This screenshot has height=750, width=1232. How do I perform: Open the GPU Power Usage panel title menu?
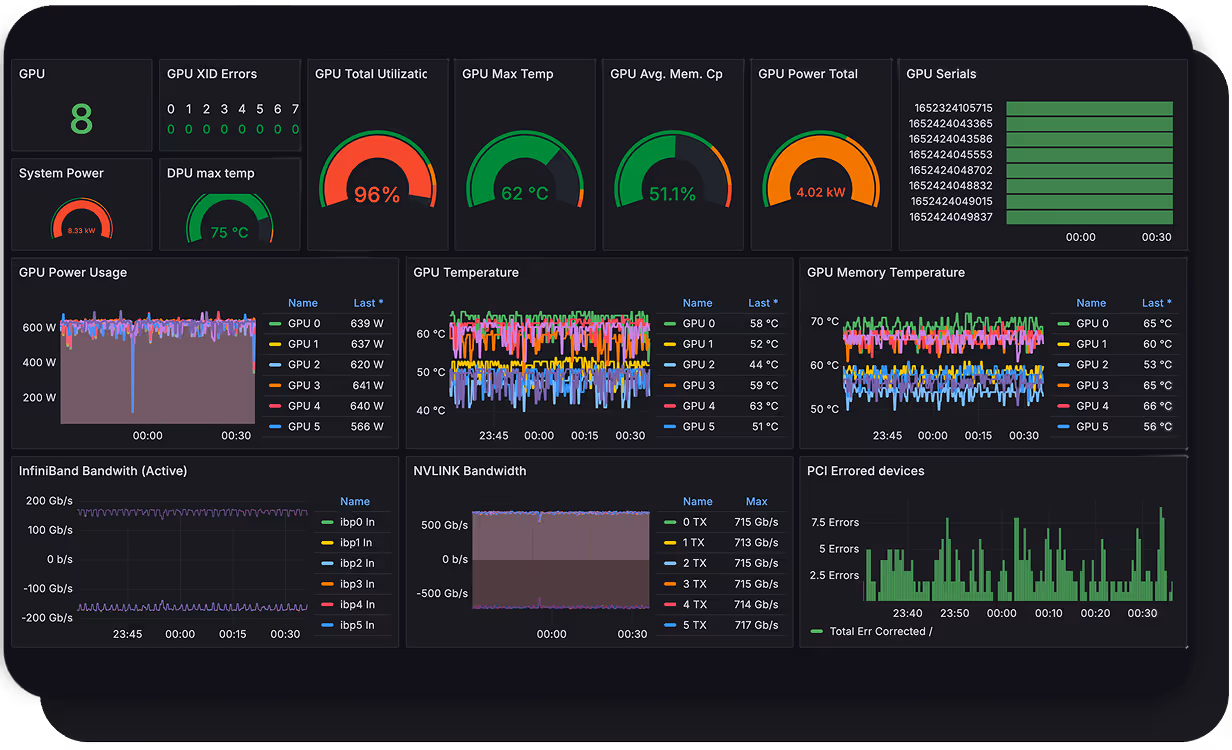(73, 272)
